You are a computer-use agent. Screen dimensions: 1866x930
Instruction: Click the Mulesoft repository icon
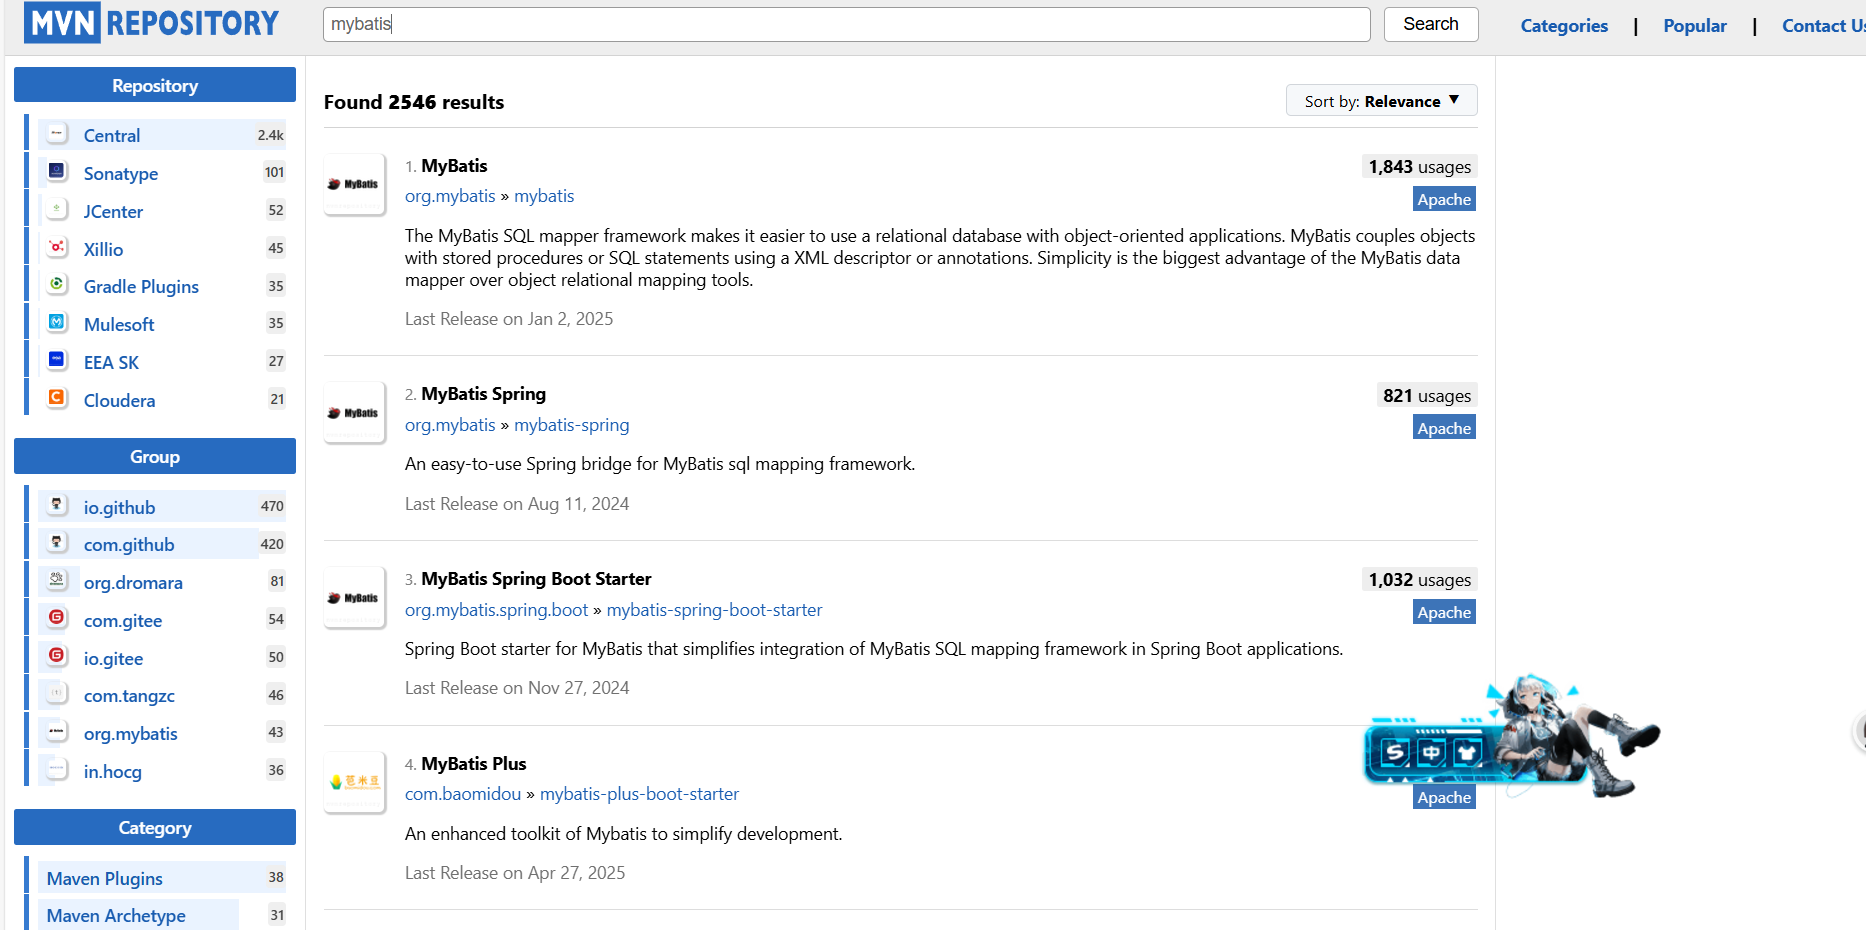point(57,322)
